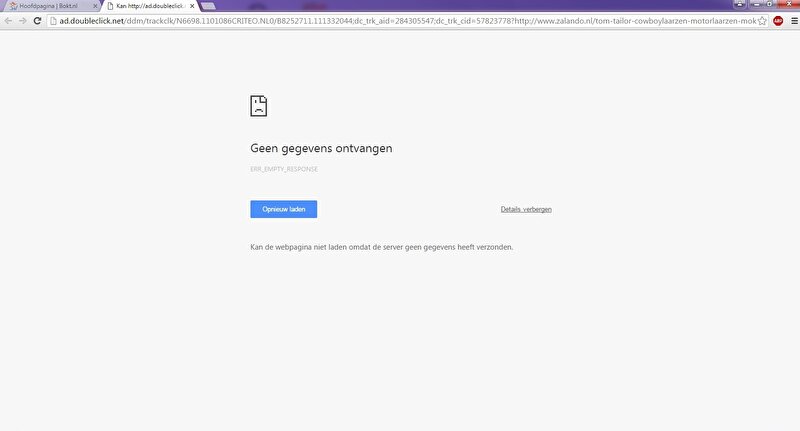The image size is (800, 431).
Task: Click the Chrome user profile button
Action: 740,4
